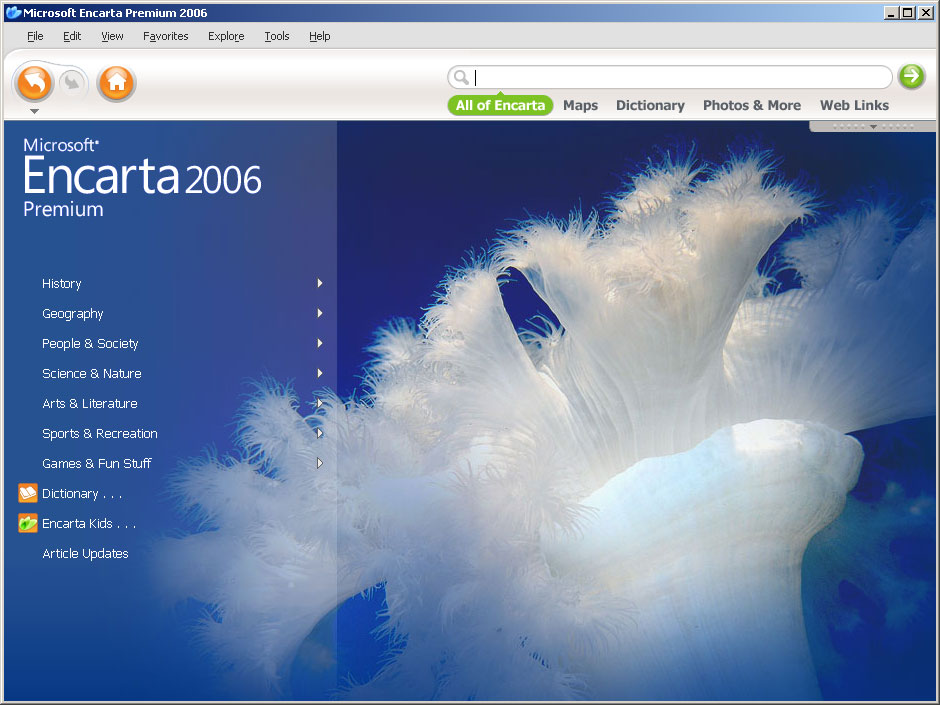Click the orange Back arrow button
Screen dimensions: 940x705
pos(34,82)
